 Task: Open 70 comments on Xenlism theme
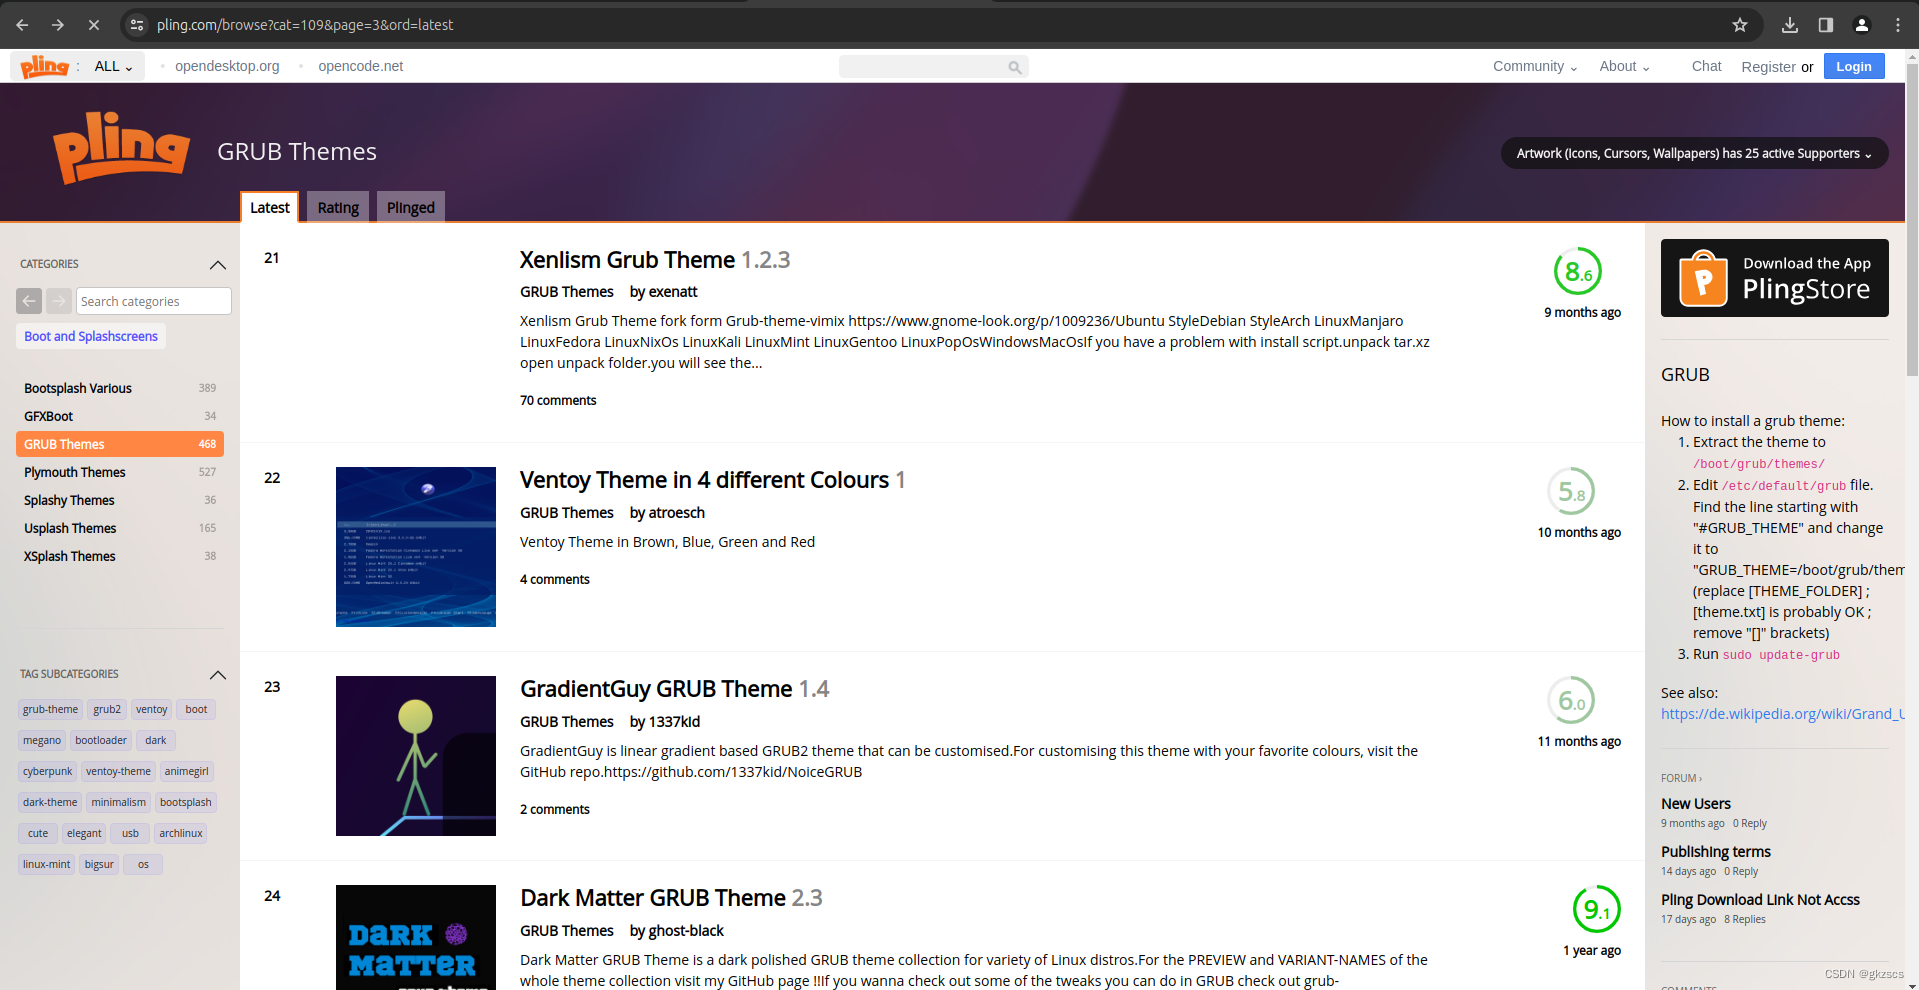click(558, 400)
